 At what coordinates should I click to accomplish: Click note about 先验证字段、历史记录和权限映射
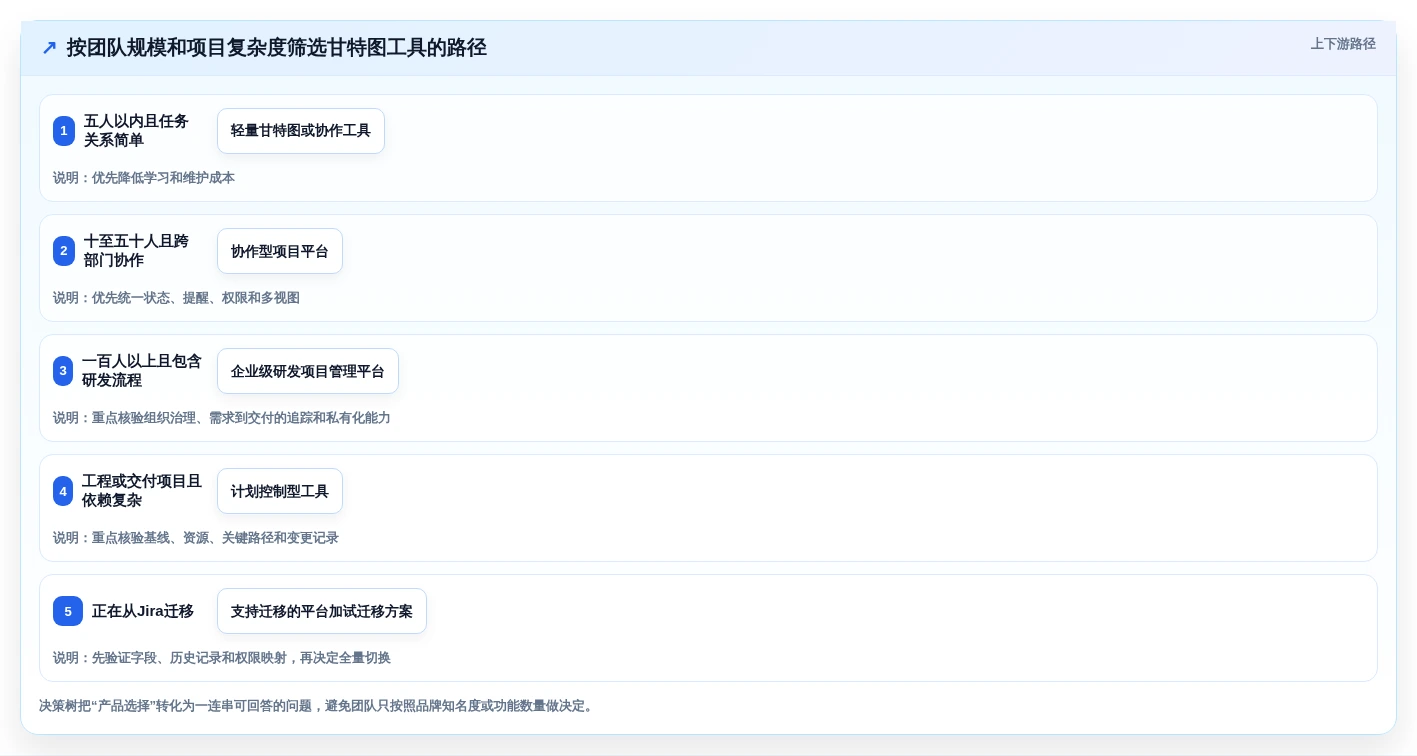pos(222,658)
